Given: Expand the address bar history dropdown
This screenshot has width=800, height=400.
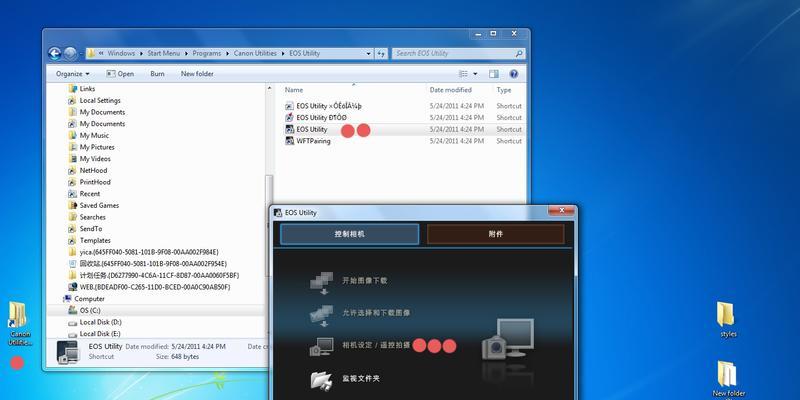Looking at the screenshot, I should pyautogui.click(x=369, y=53).
